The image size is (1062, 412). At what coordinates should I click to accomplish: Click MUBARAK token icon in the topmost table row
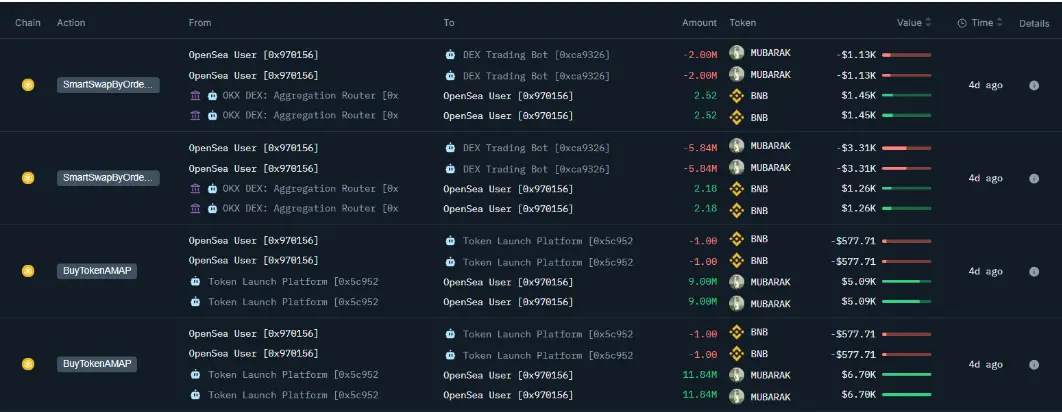[737, 53]
